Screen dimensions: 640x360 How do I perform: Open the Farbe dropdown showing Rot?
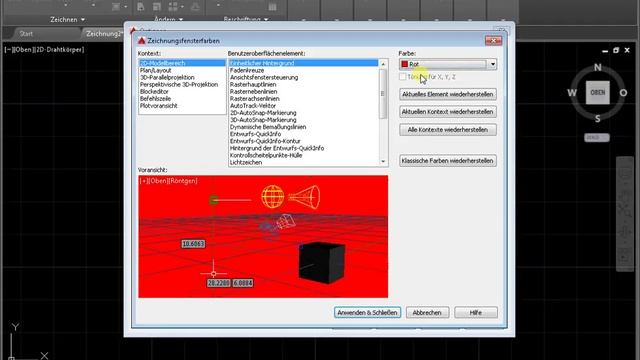click(x=448, y=64)
